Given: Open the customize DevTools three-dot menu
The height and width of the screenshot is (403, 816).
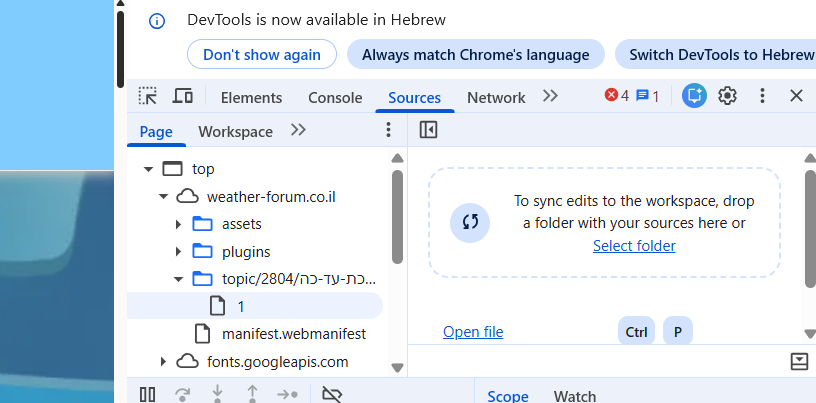Looking at the screenshot, I should (762, 96).
